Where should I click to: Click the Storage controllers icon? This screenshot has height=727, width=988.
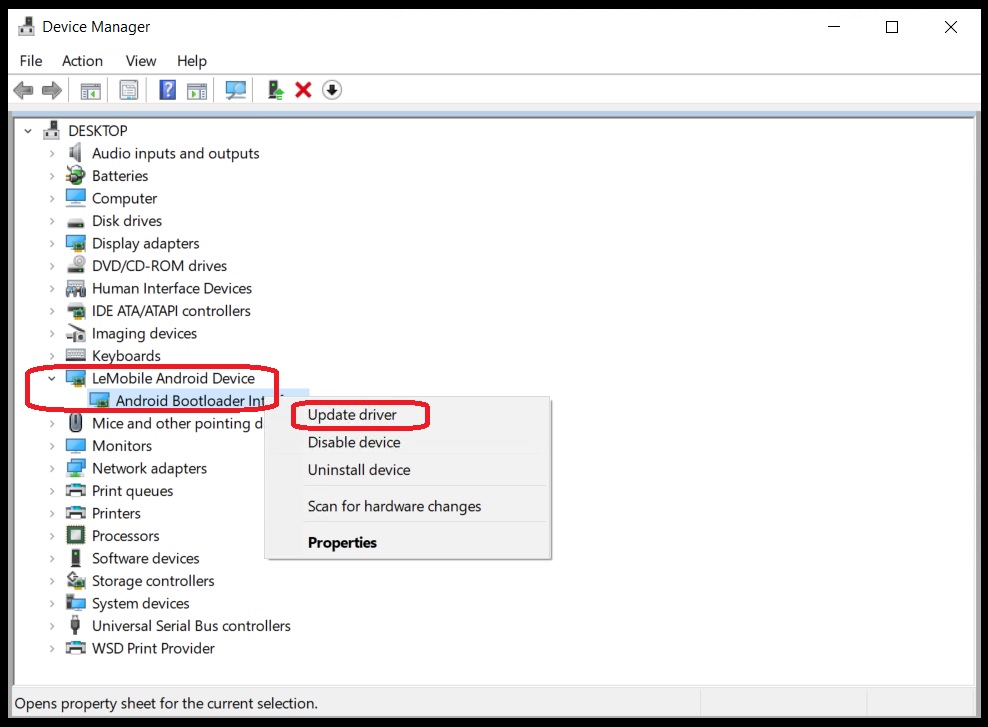[76, 580]
